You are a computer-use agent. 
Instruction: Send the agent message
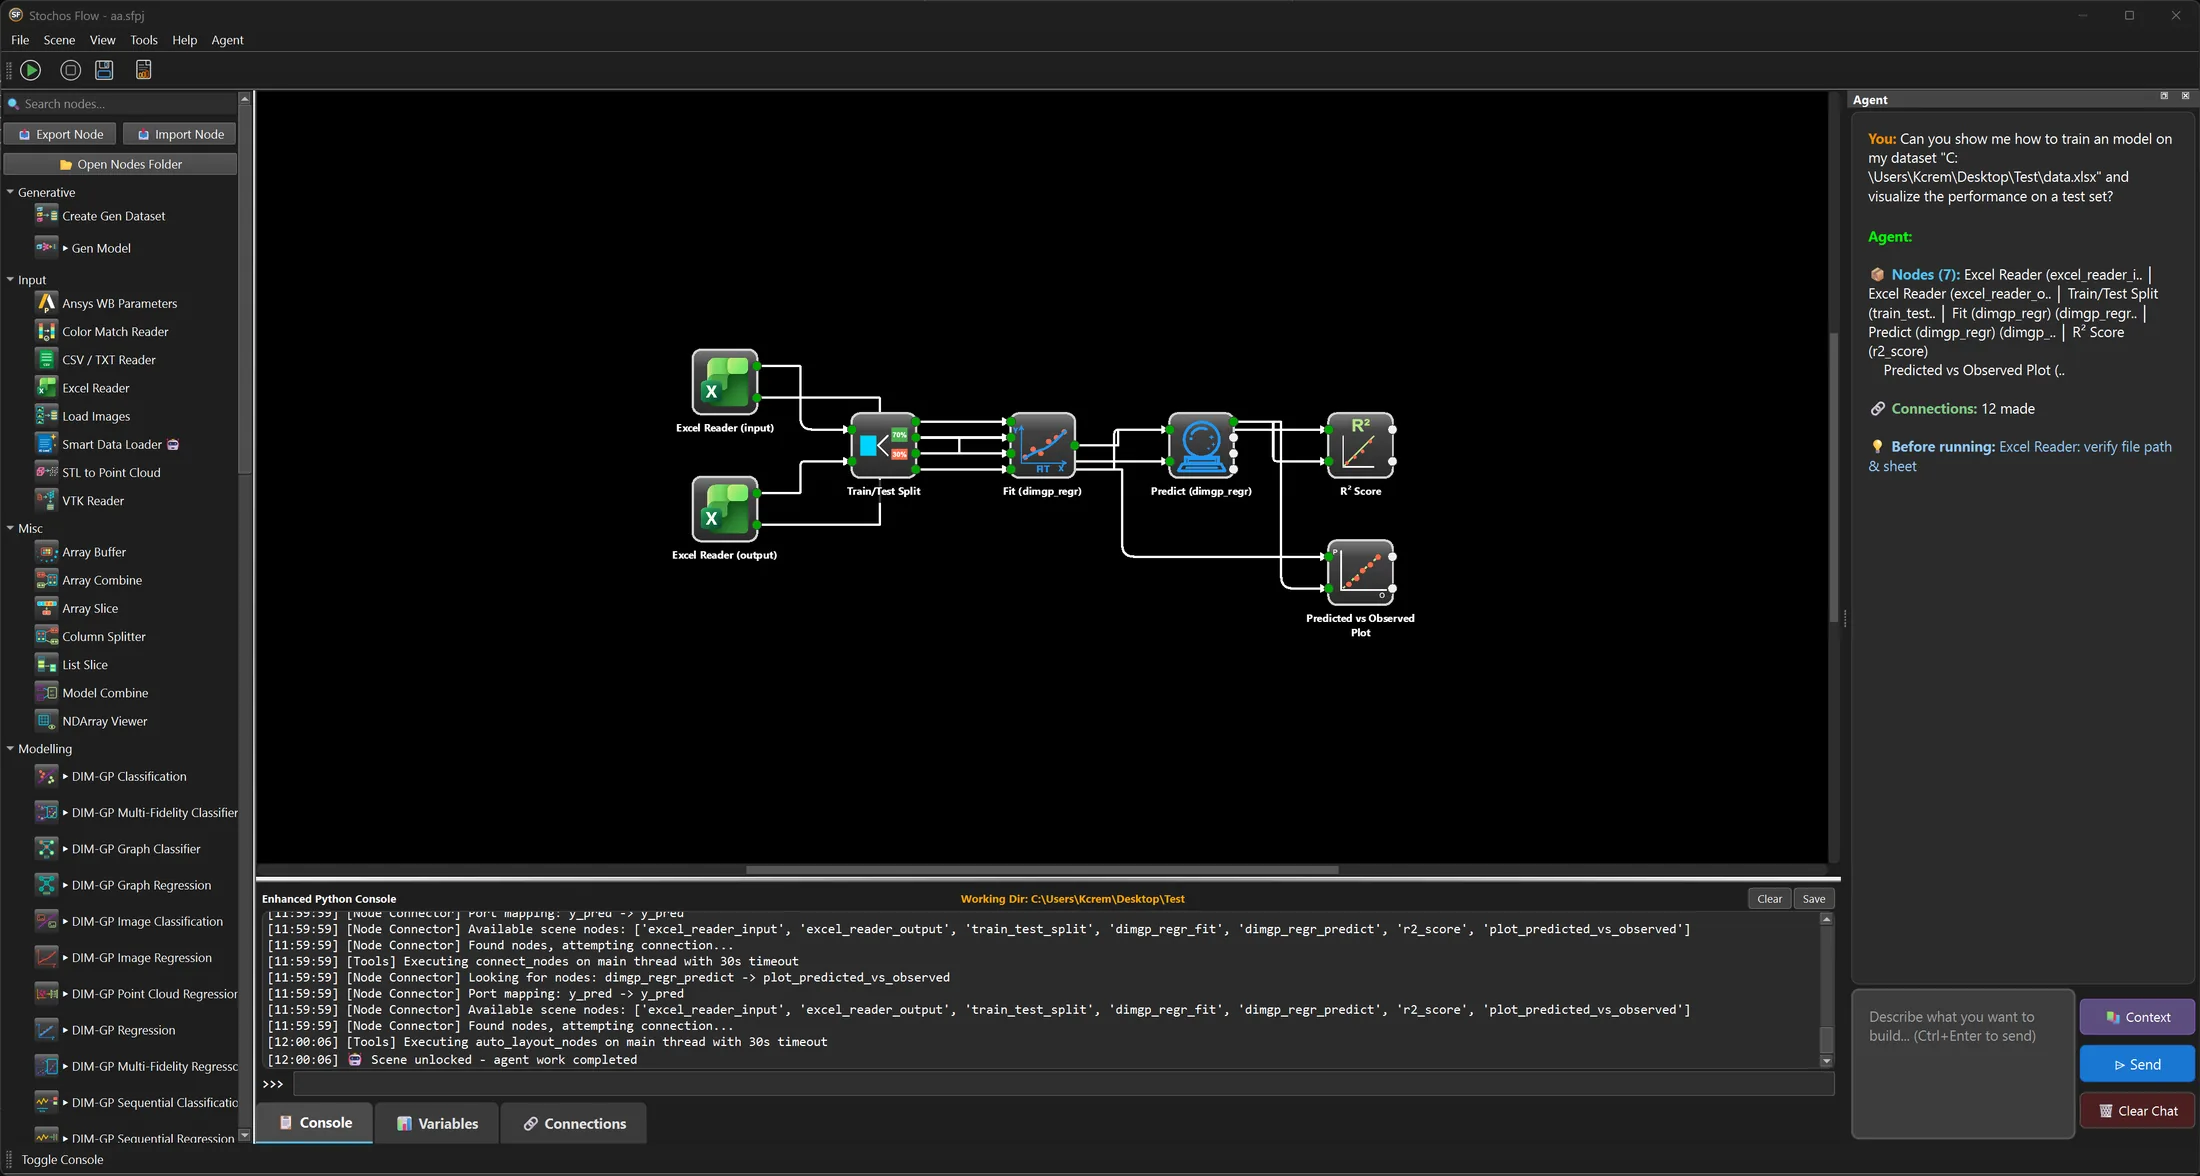coord(2137,1064)
